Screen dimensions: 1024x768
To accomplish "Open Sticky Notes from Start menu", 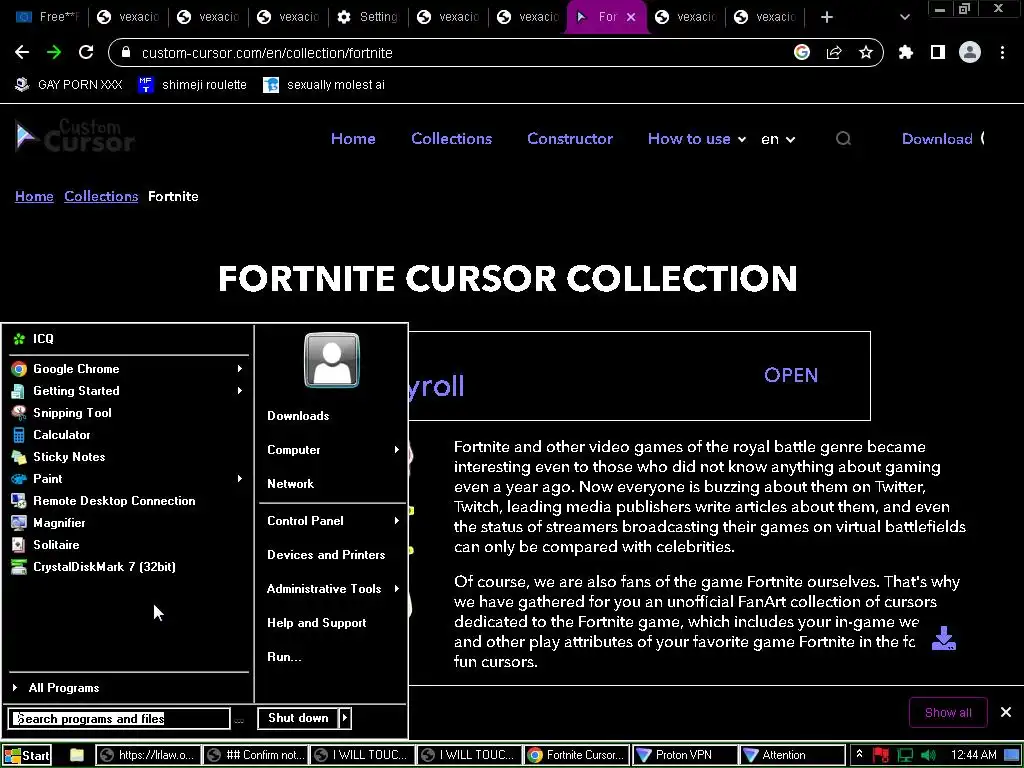I will tap(129, 456).
